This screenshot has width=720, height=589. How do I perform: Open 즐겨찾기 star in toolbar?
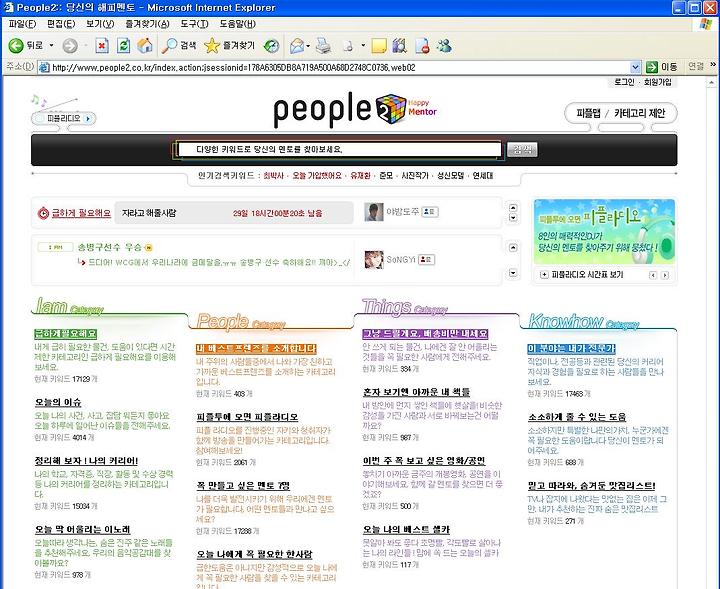coord(229,45)
